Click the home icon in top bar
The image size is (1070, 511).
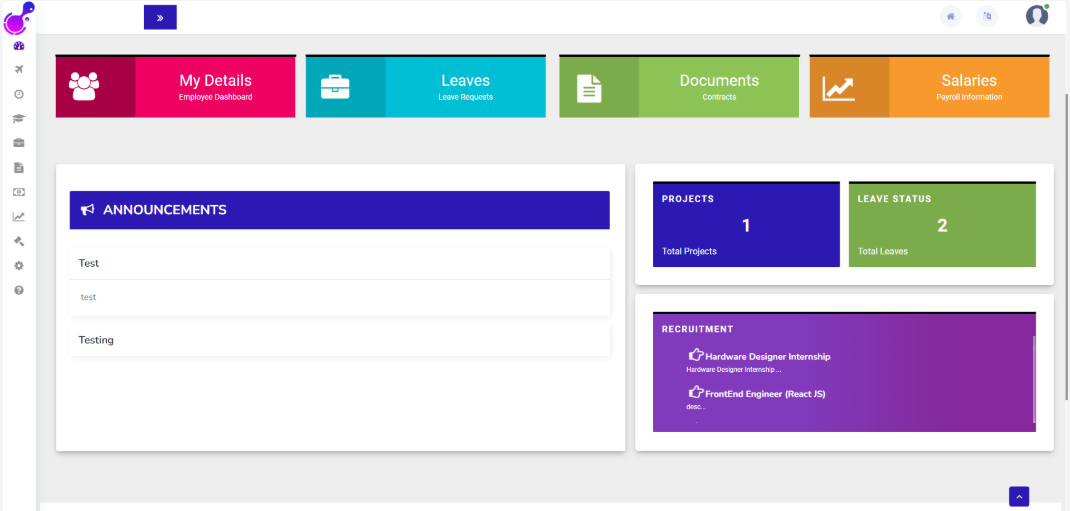click(x=950, y=16)
